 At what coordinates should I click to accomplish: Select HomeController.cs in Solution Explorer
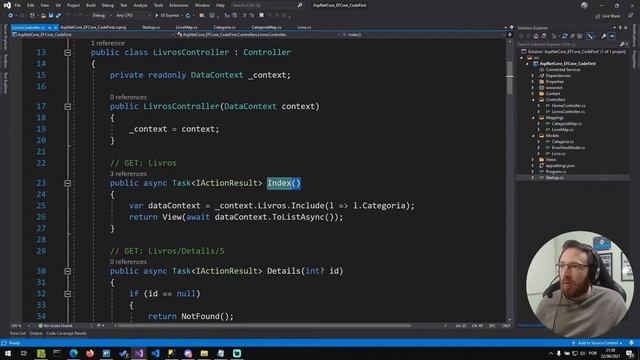coord(568,106)
